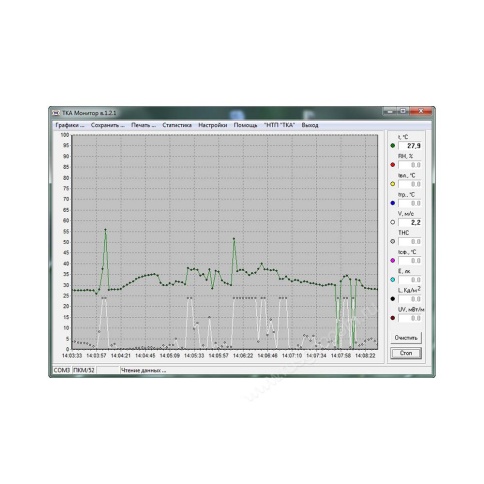The height and width of the screenshot is (484, 484).
Task: Toggle the red RH % indicator
Action: (393, 165)
